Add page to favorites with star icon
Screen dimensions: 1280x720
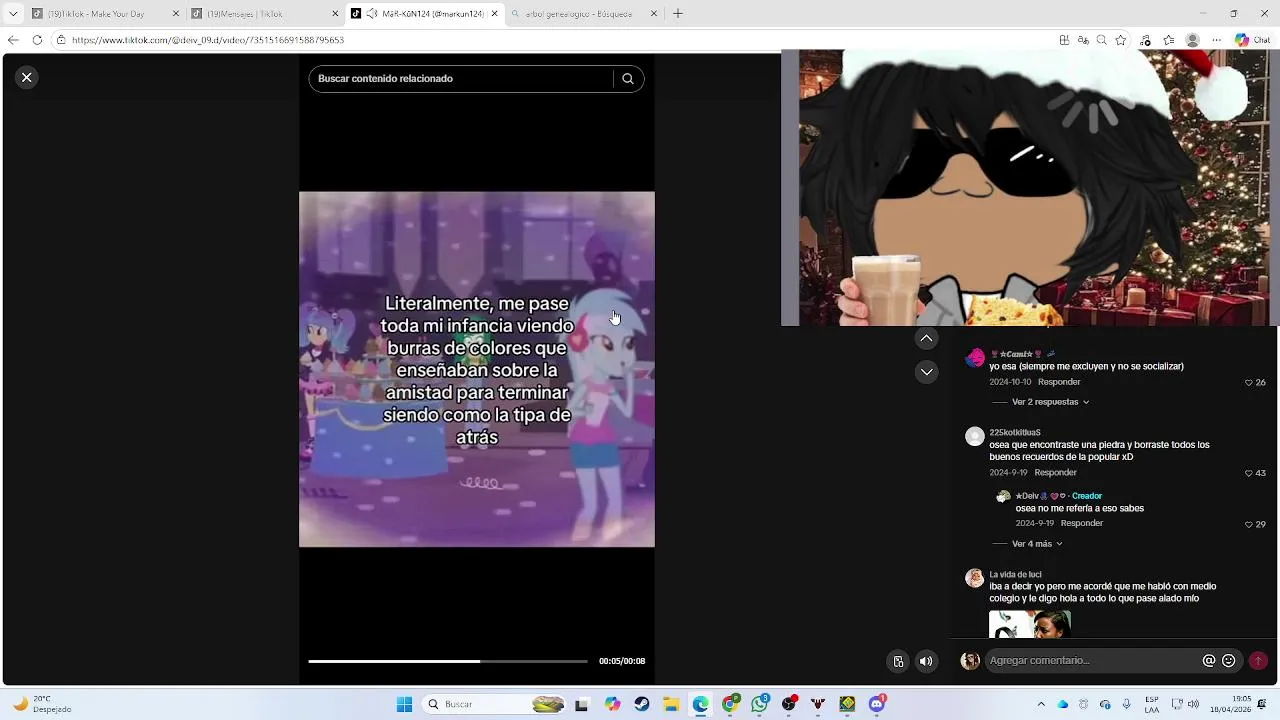[1121, 40]
